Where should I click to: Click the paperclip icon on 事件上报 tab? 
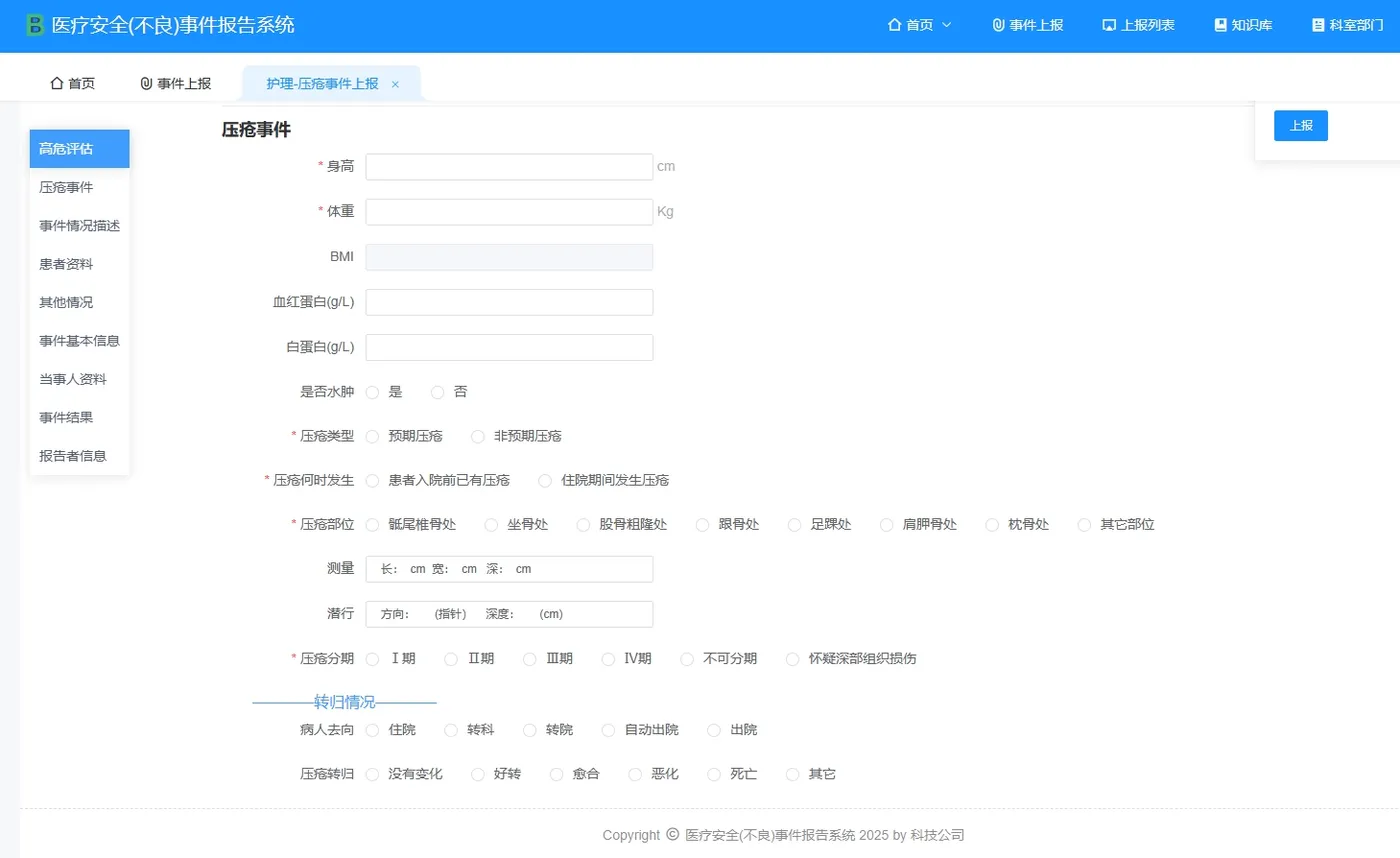point(146,84)
